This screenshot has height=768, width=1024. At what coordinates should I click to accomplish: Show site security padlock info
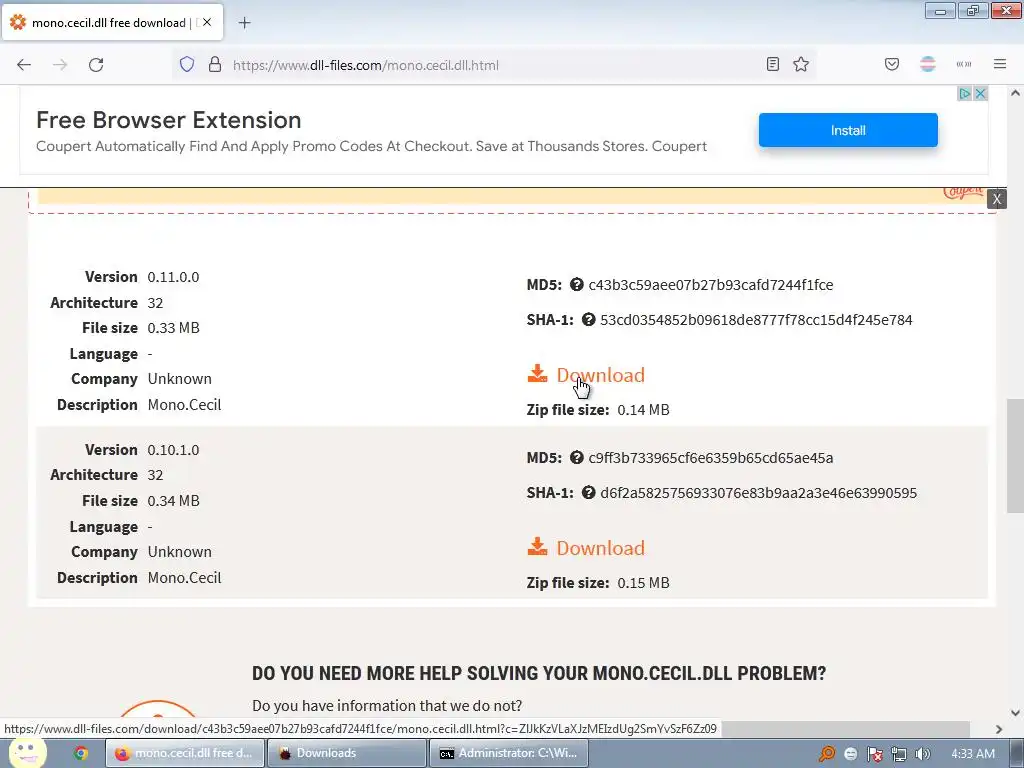[x=215, y=65]
